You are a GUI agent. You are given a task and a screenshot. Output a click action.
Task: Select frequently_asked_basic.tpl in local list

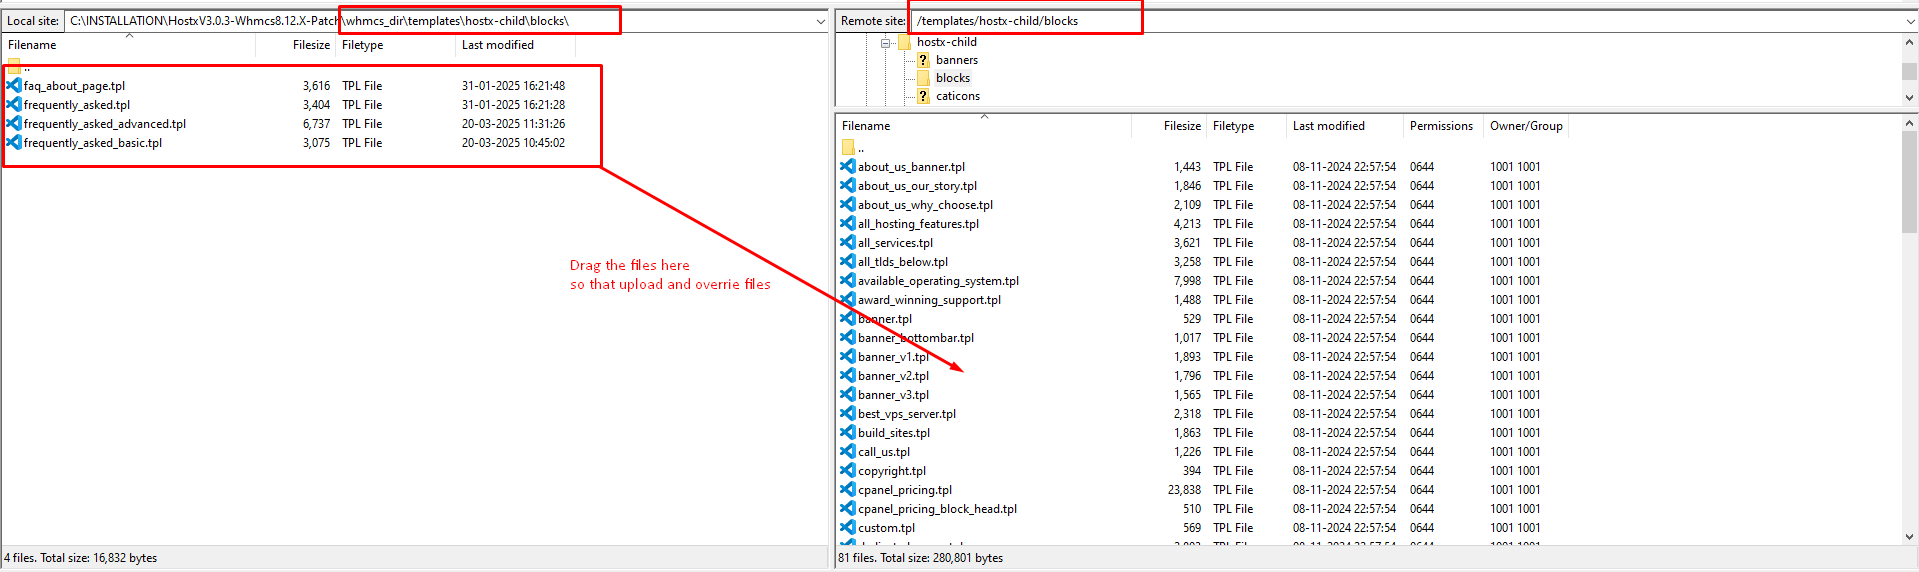coord(93,143)
